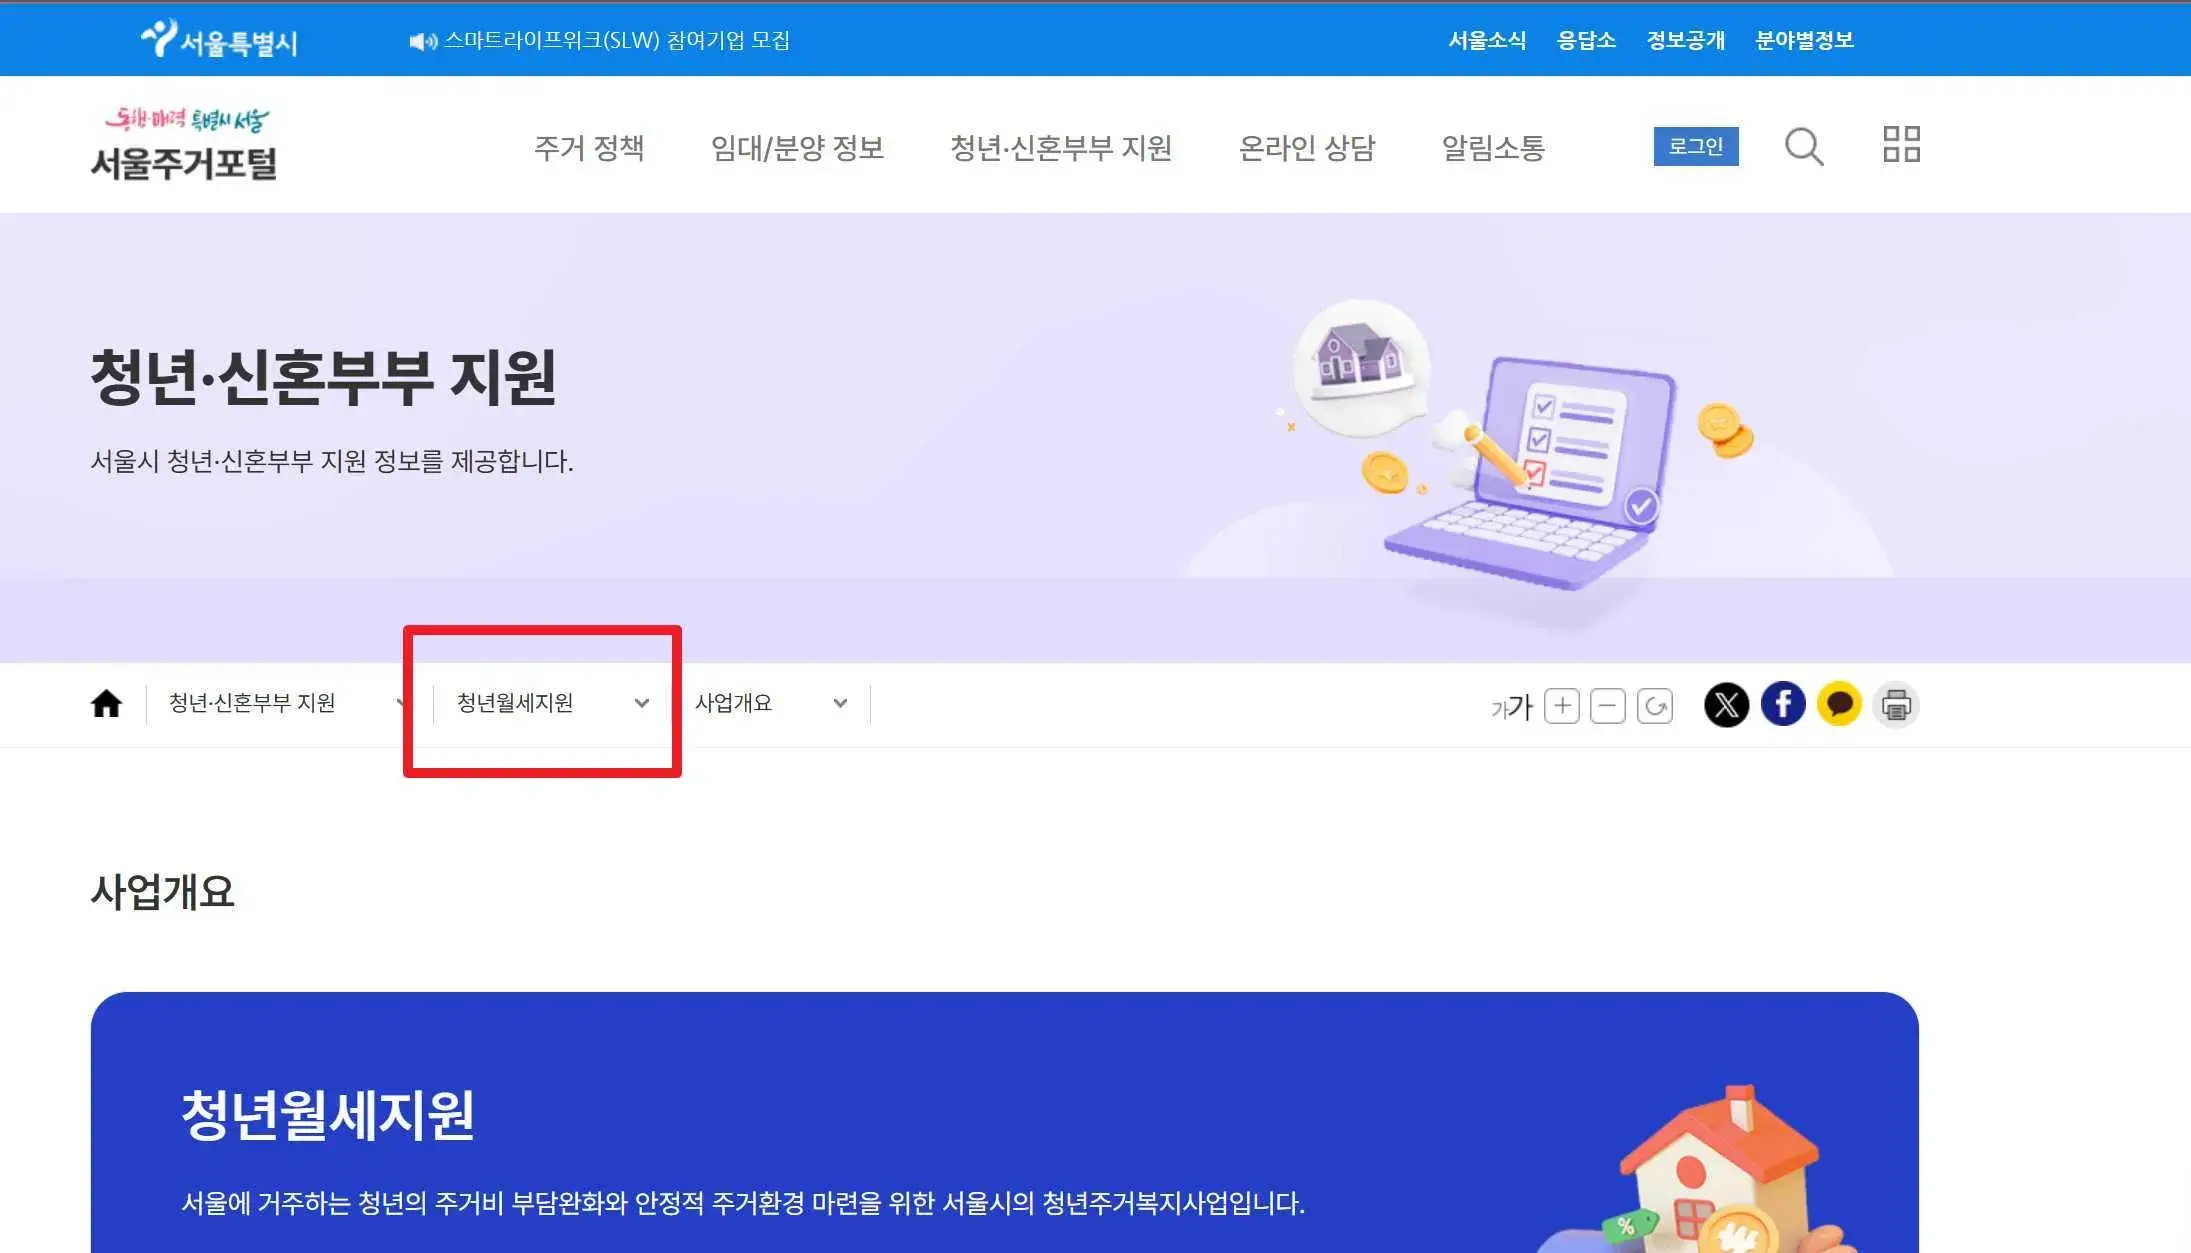The height and width of the screenshot is (1253, 2191).
Task: Select the 임대/분양 정보 menu
Action: point(795,147)
